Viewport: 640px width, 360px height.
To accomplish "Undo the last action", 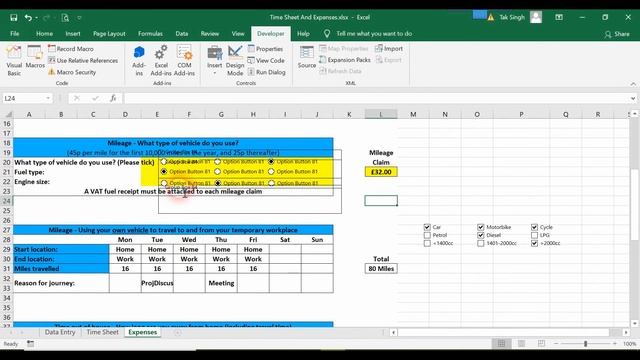I will click(28, 18).
